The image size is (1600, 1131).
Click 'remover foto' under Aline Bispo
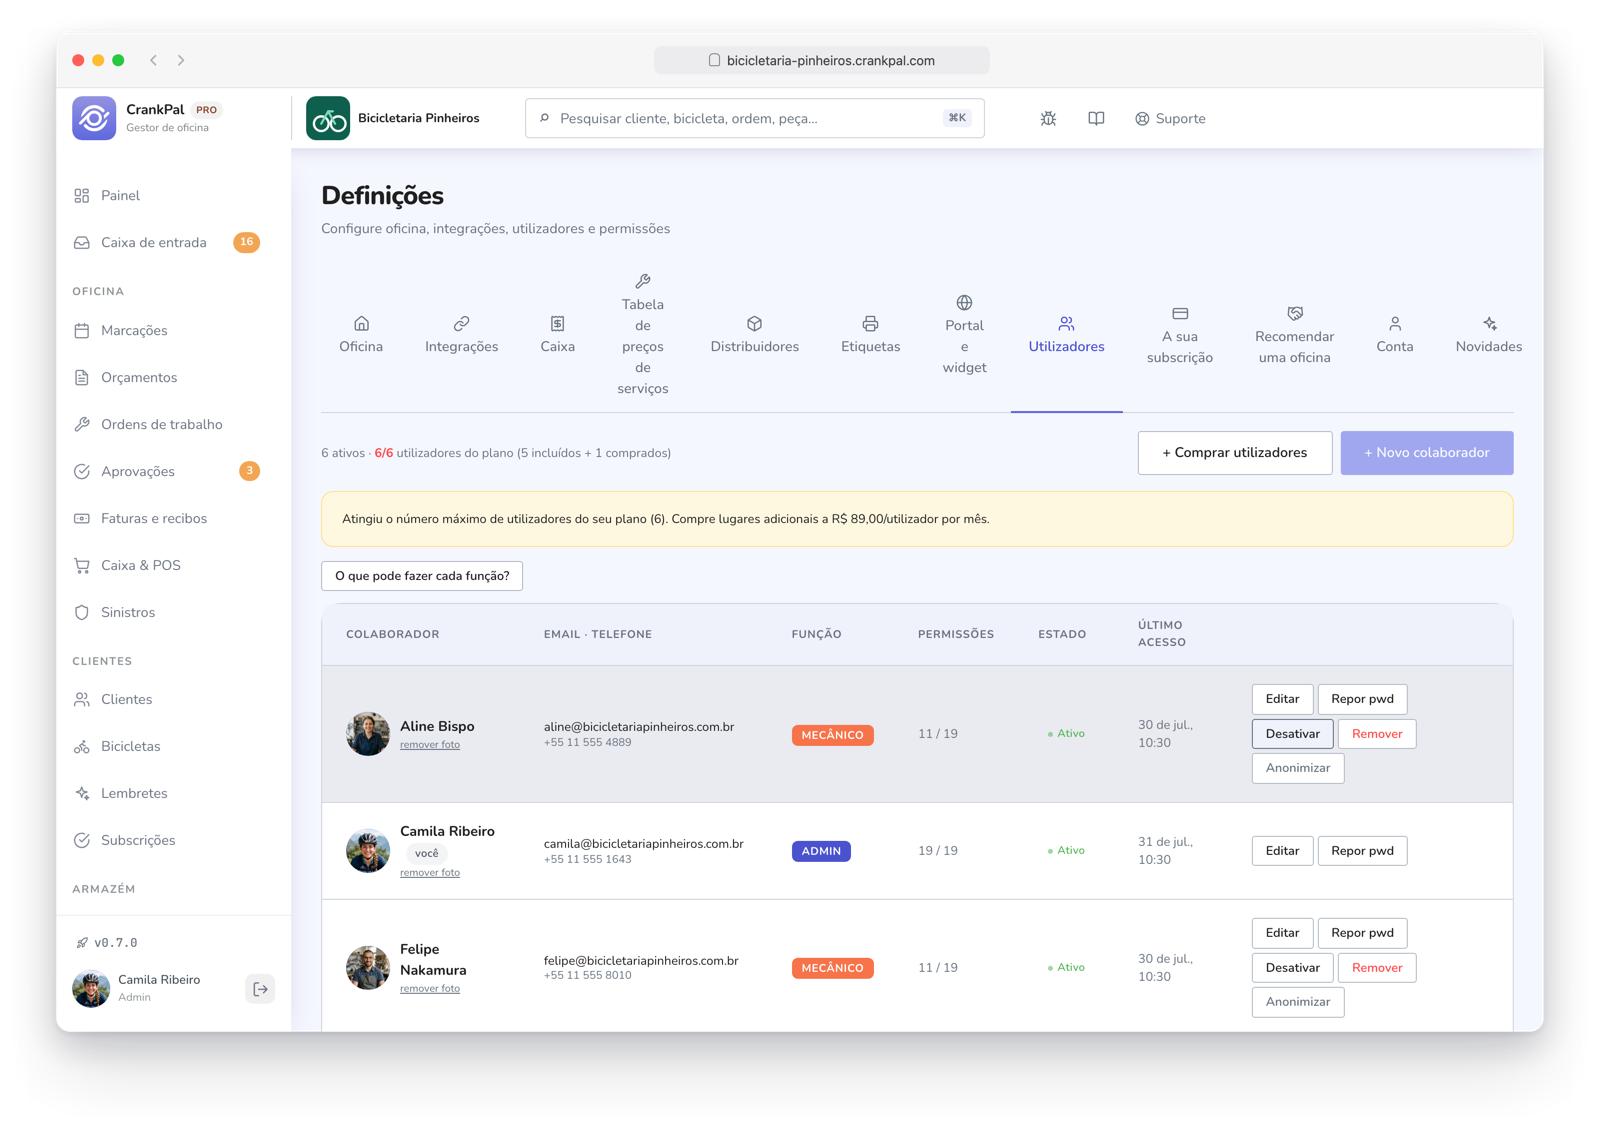tap(430, 745)
